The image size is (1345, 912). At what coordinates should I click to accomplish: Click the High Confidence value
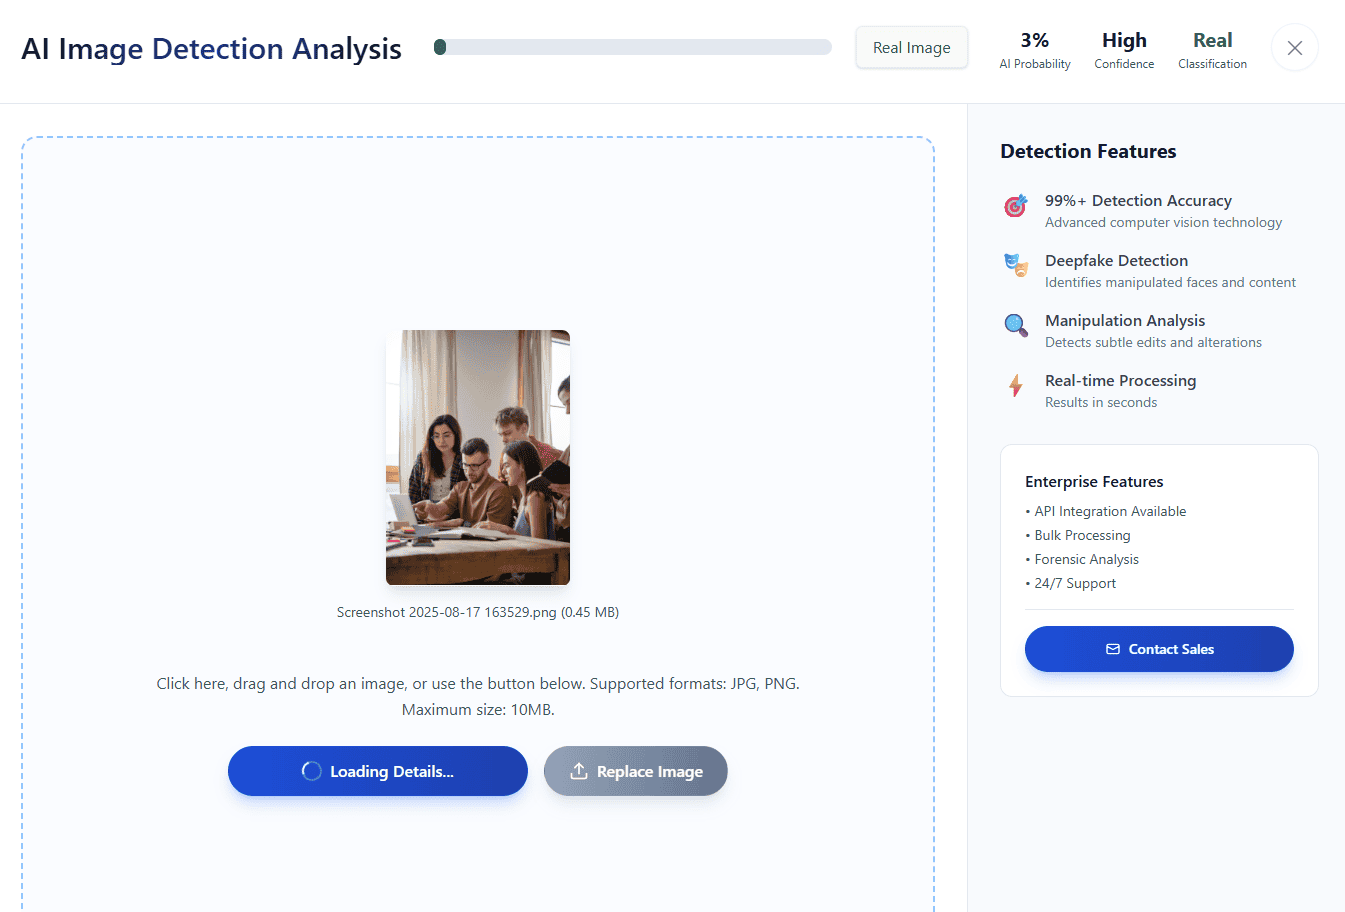pos(1124,41)
